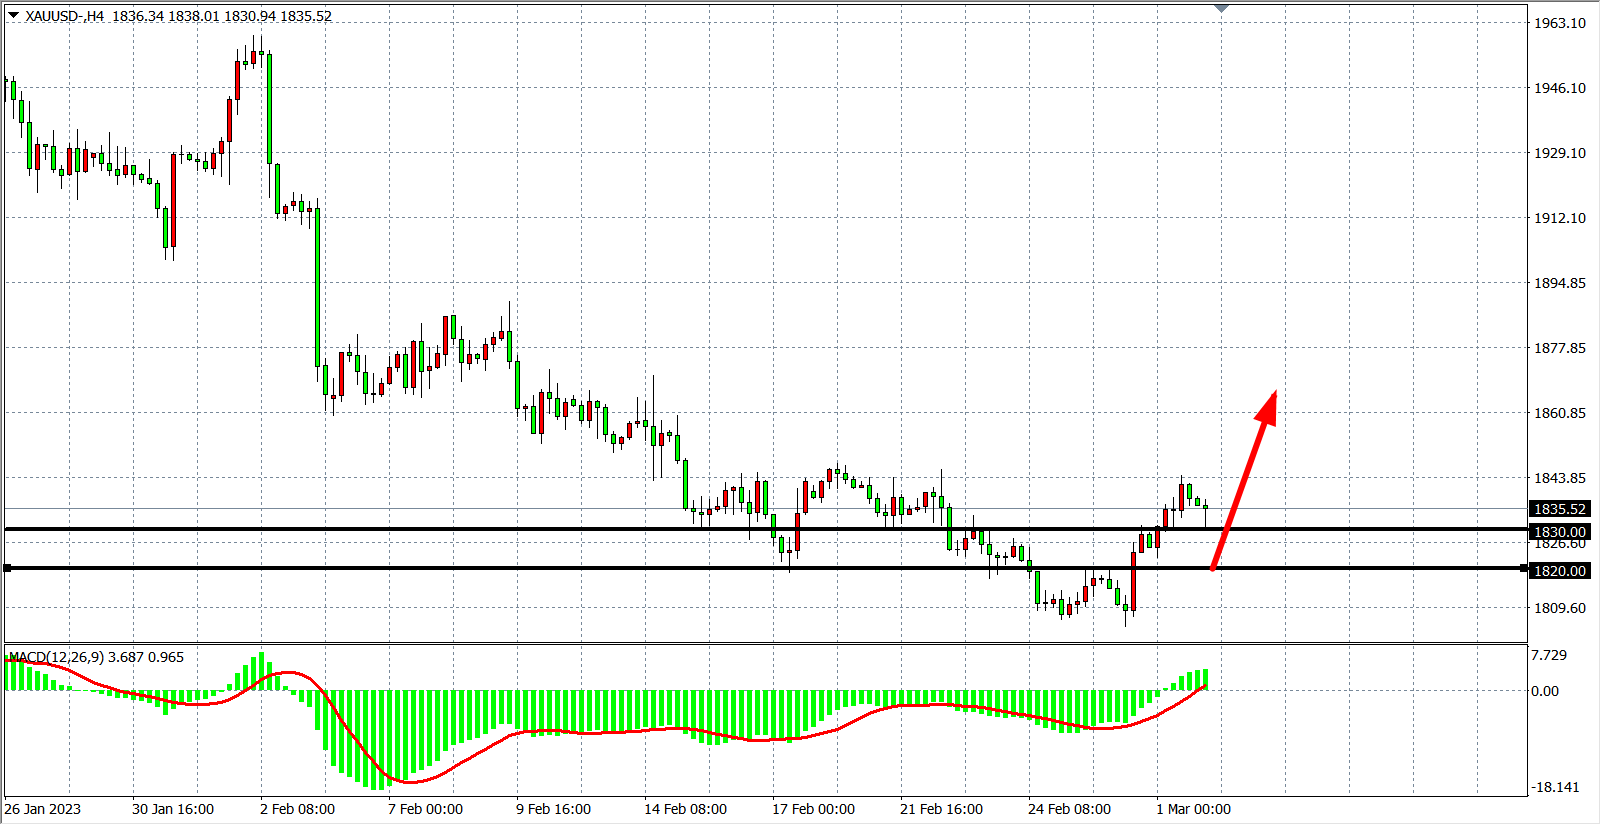Viewport: 1601px width, 825px height.
Task: Click the 26 Jan 2023 date label
Action: point(43,809)
